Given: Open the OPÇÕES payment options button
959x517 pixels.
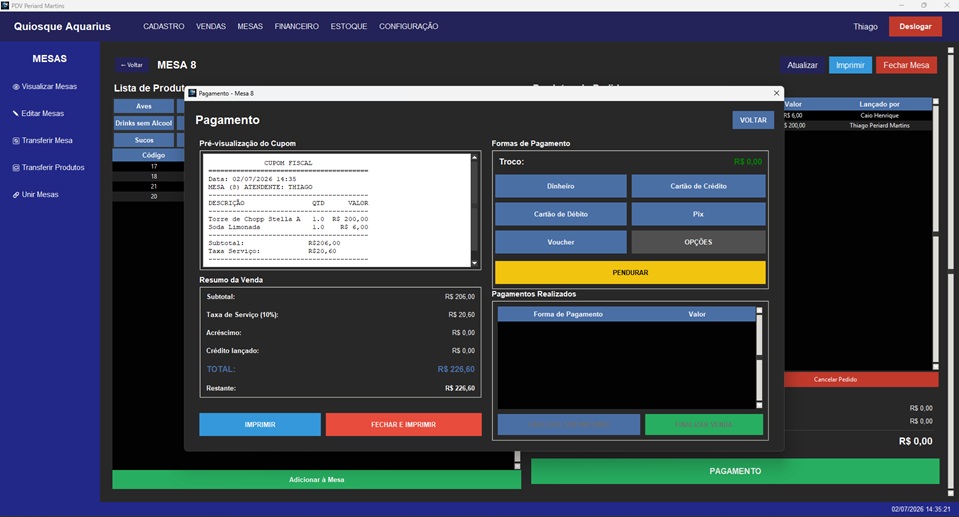Looking at the screenshot, I should click(x=698, y=242).
